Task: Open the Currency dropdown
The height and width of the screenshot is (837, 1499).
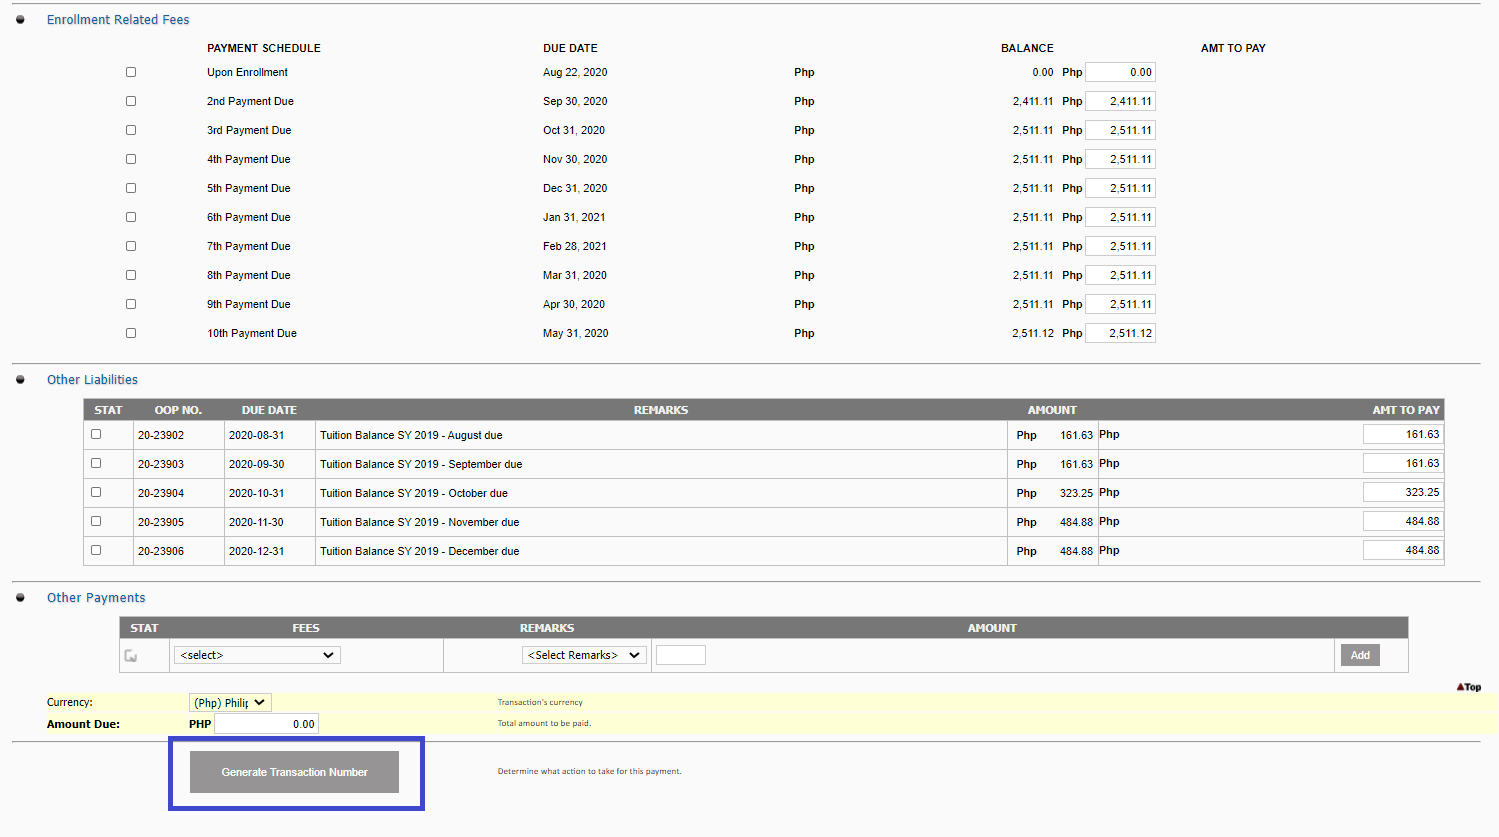Action: click(230, 703)
